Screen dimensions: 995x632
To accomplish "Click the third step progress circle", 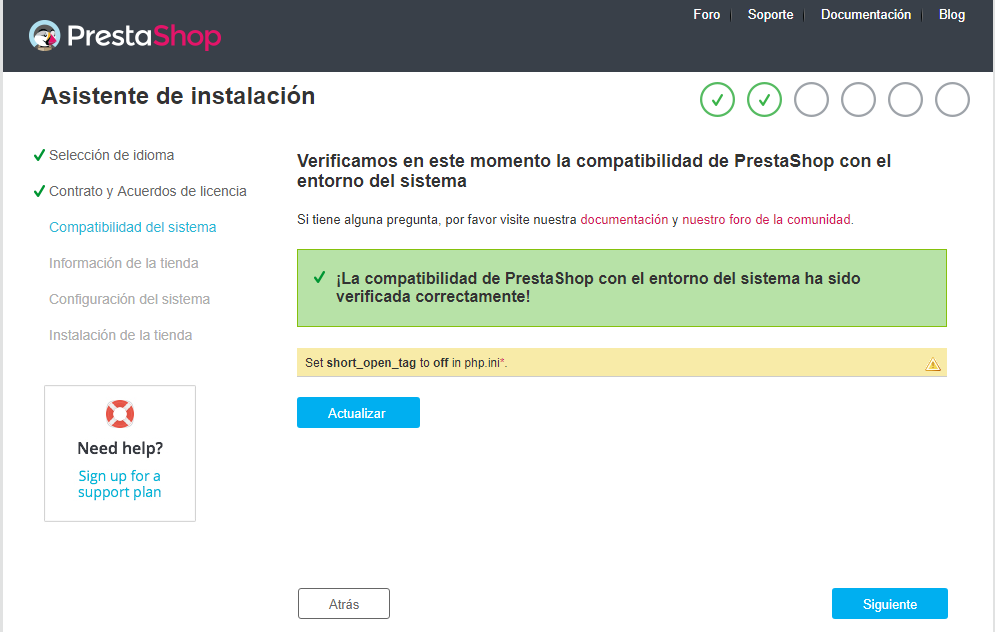I will (x=811, y=100).
